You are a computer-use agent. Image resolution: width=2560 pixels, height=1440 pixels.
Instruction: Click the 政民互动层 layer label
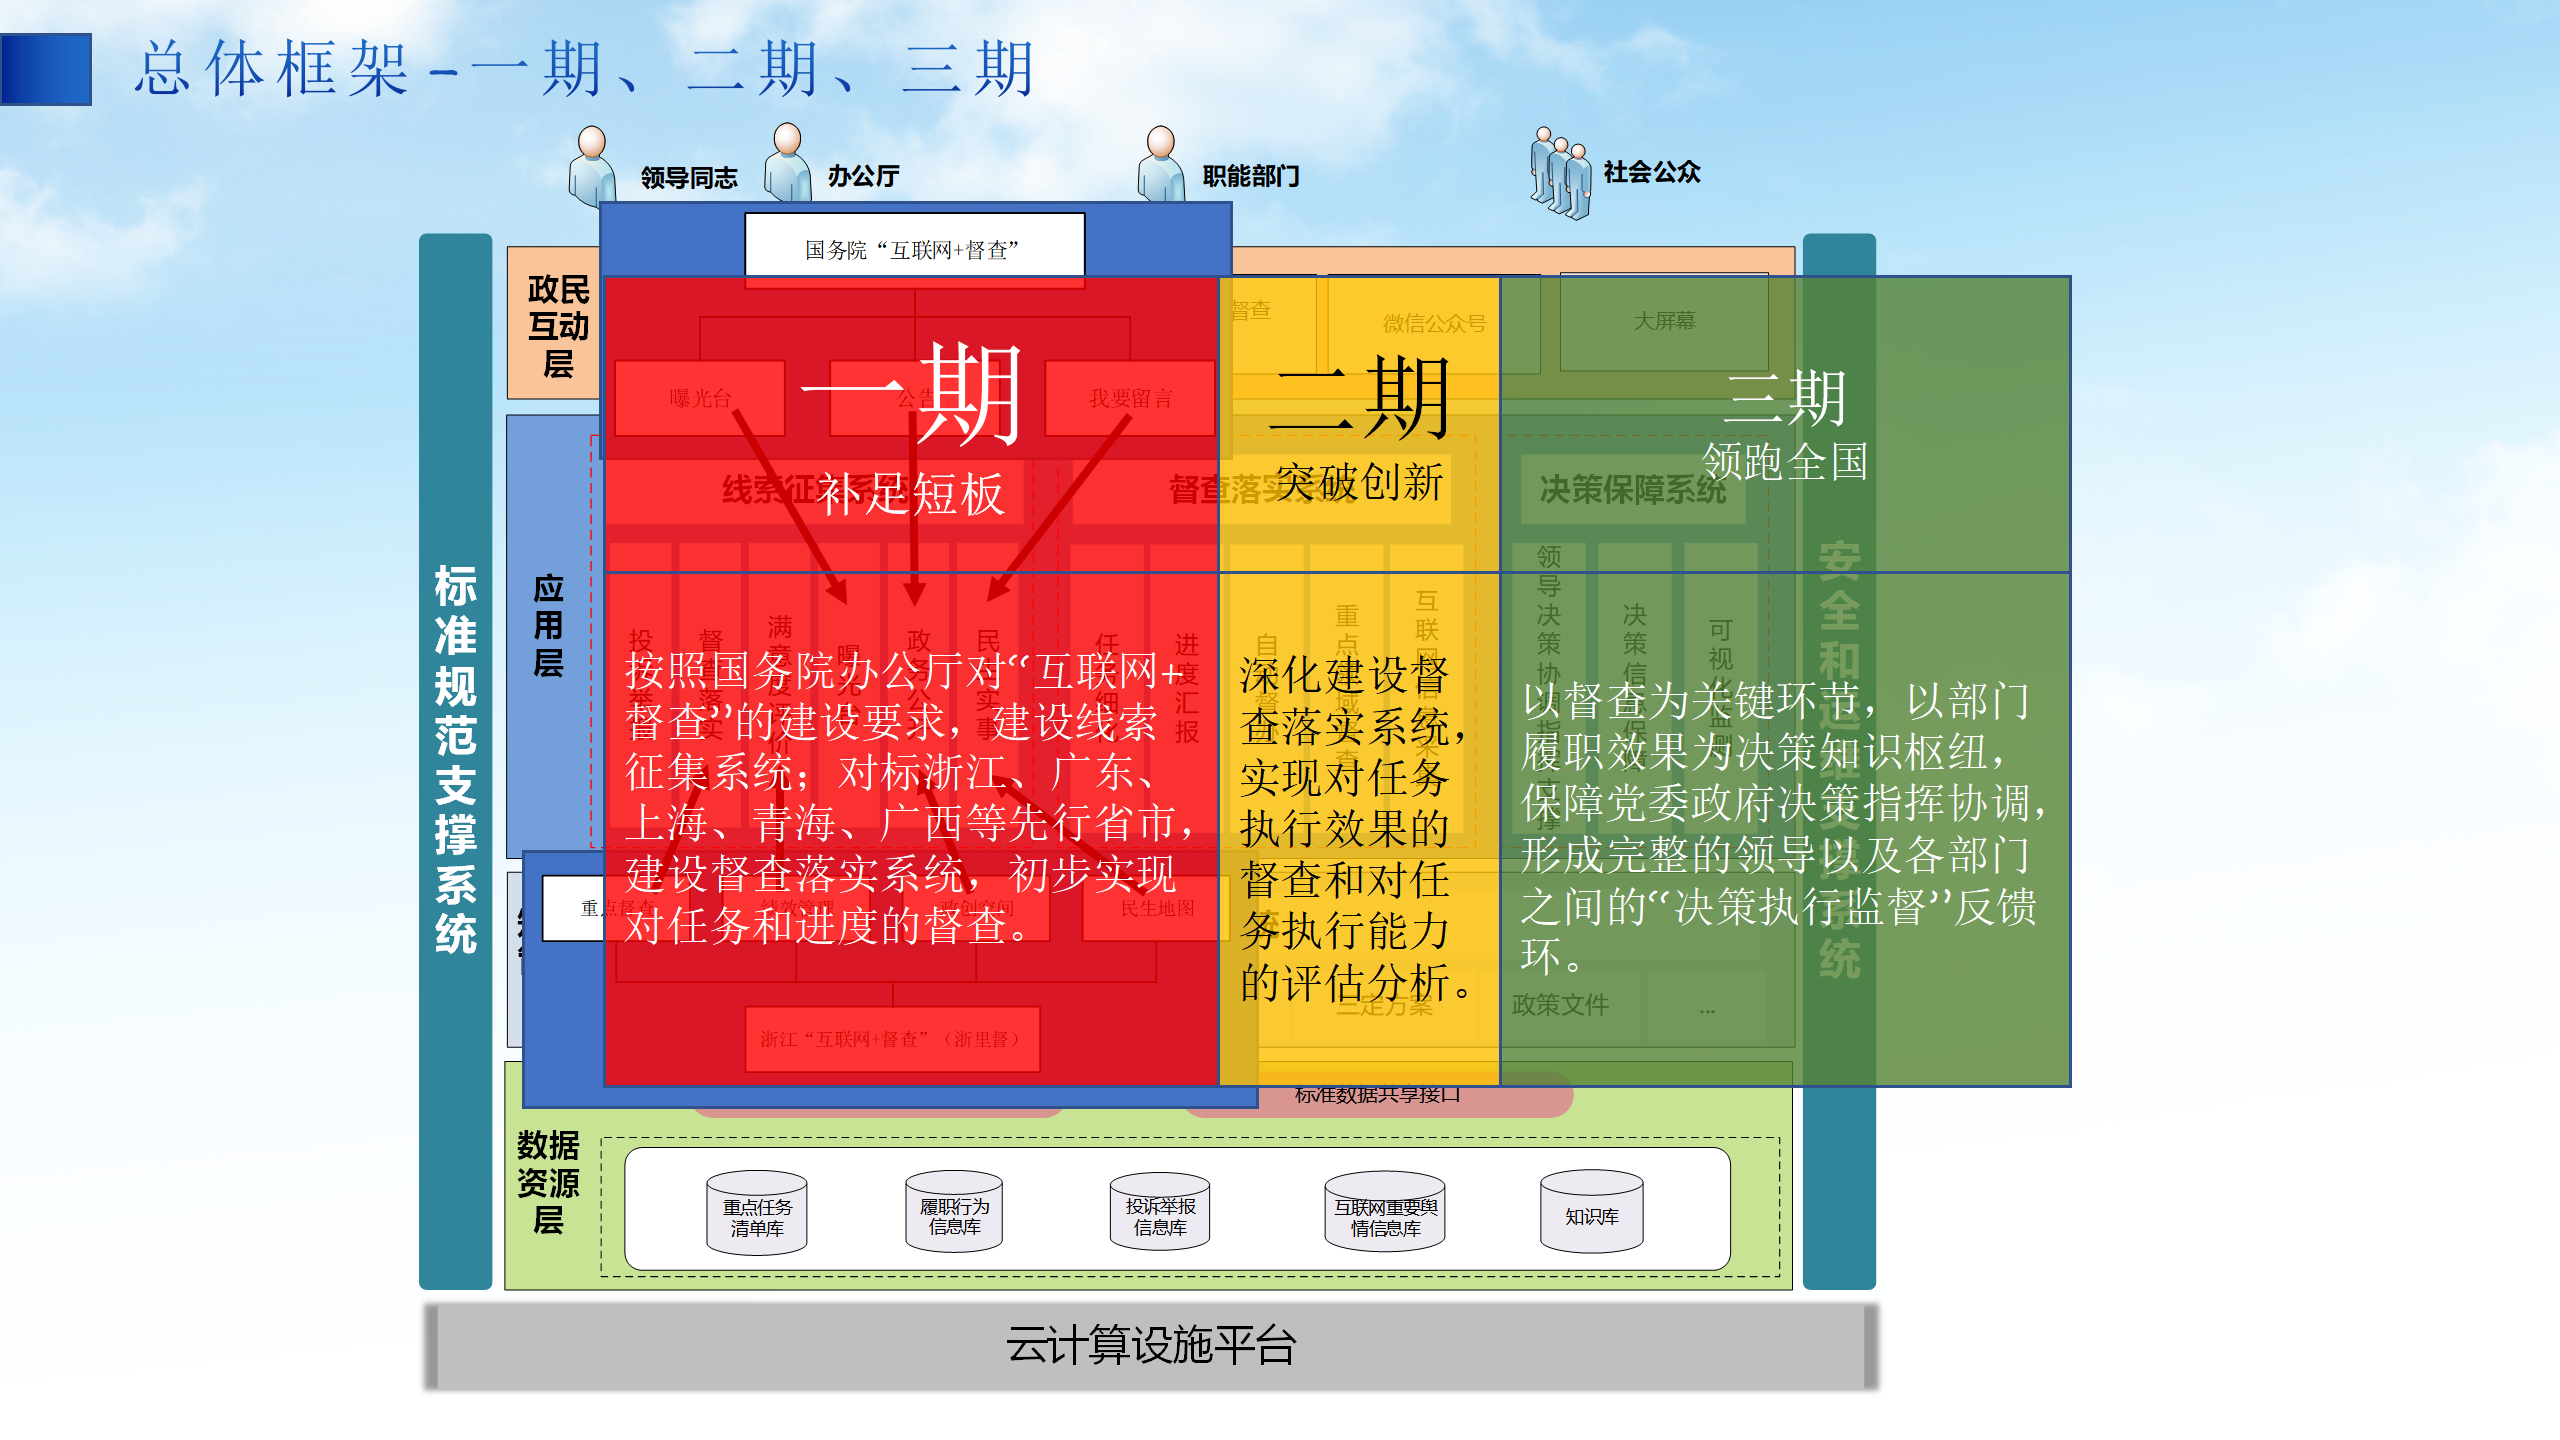[x=558, y=326]
